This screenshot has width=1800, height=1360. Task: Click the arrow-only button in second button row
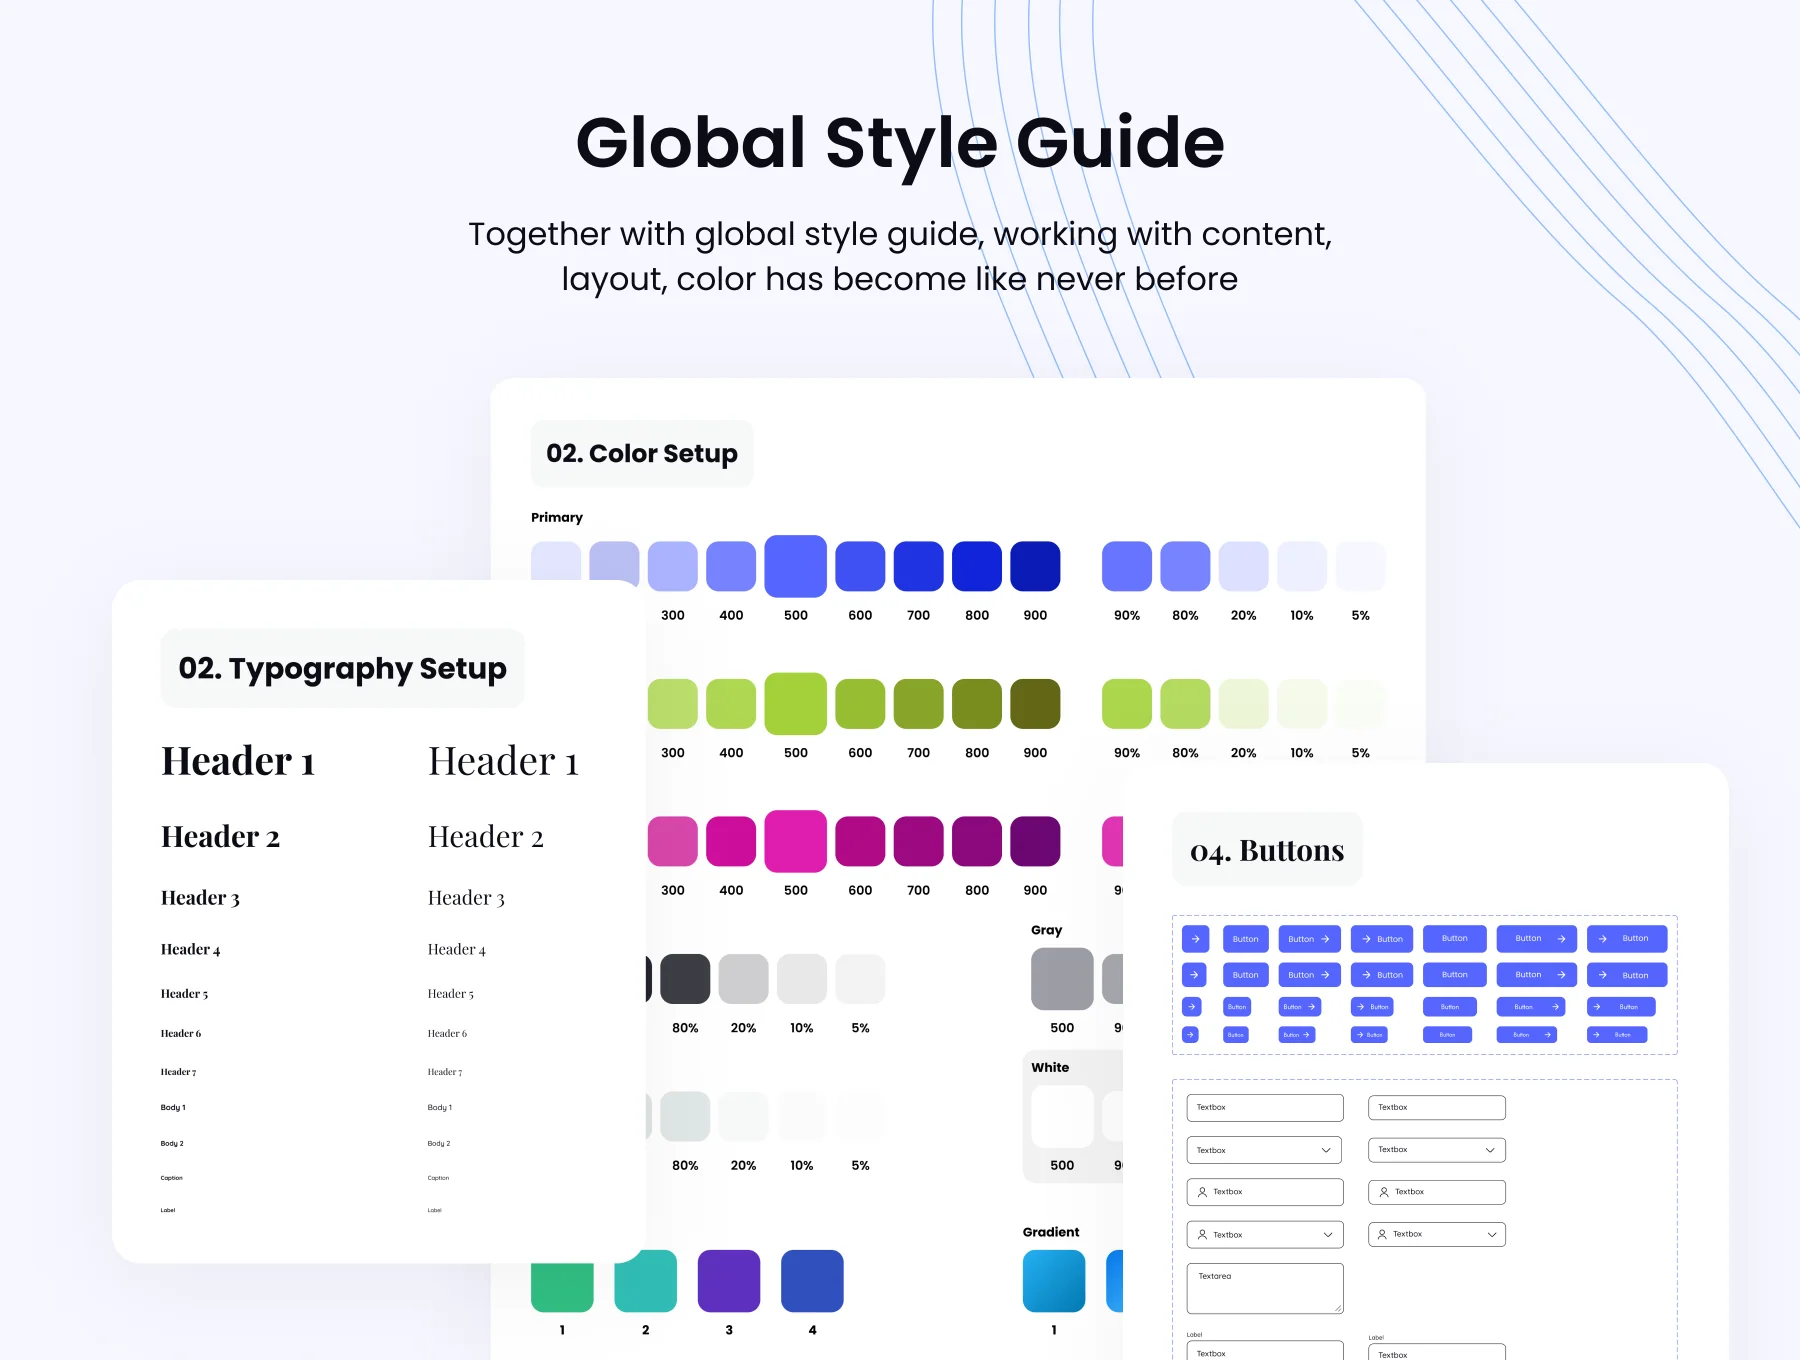point(1195,975)
